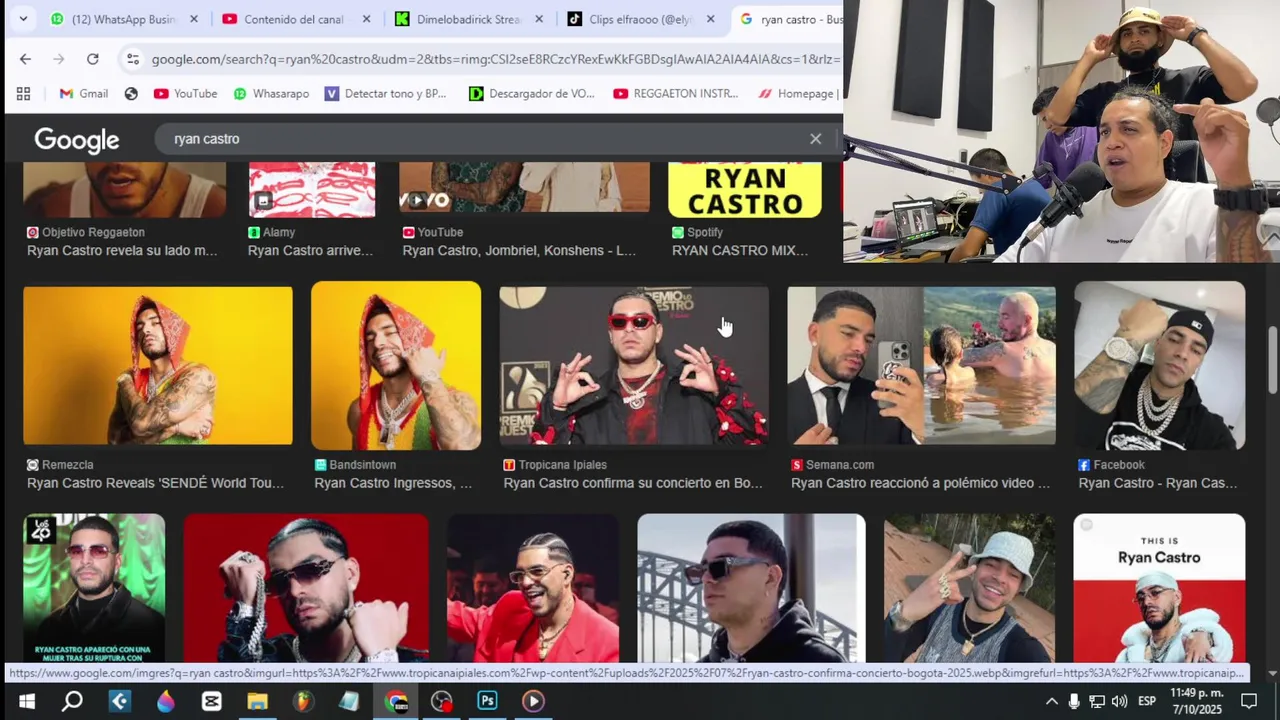The height and width of the screenshot is (720, 1280).
Task: Click the page vertical scrollbar thumb
Action: pyautogui.click(x=1272, y=358)
